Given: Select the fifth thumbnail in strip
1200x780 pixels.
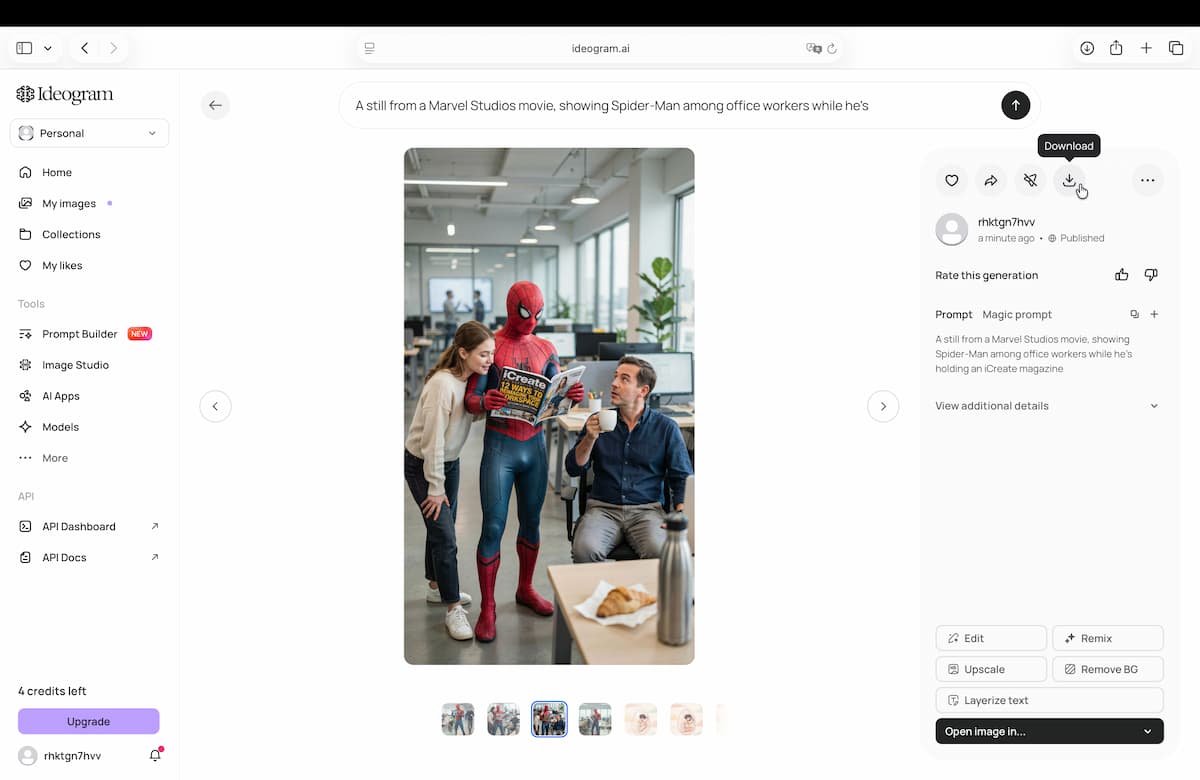Looking at the screenshot, I should click(x=641, y=719).
